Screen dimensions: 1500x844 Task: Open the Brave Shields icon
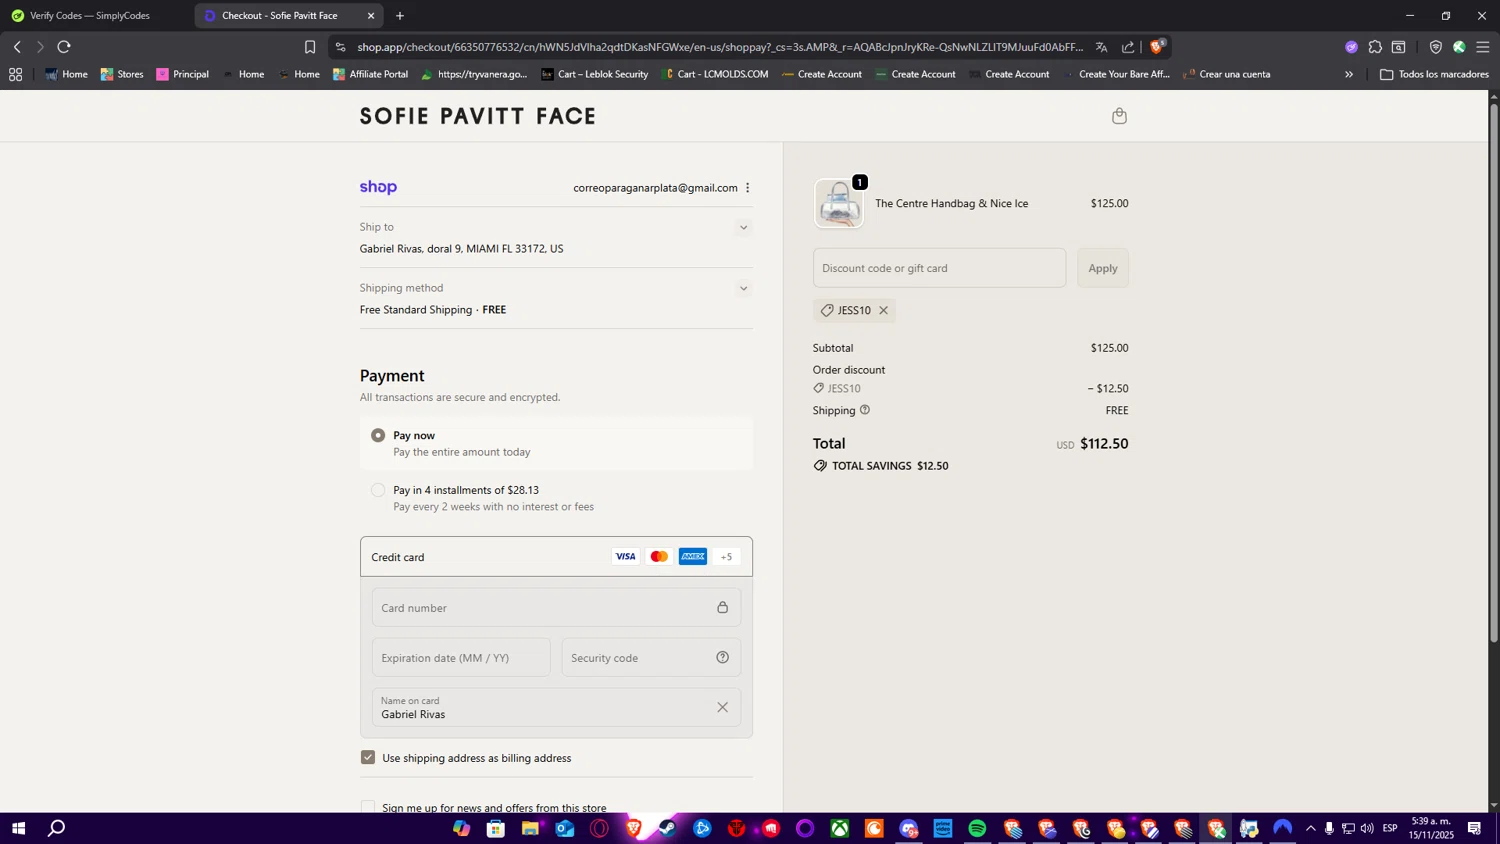coord(1157,46)
